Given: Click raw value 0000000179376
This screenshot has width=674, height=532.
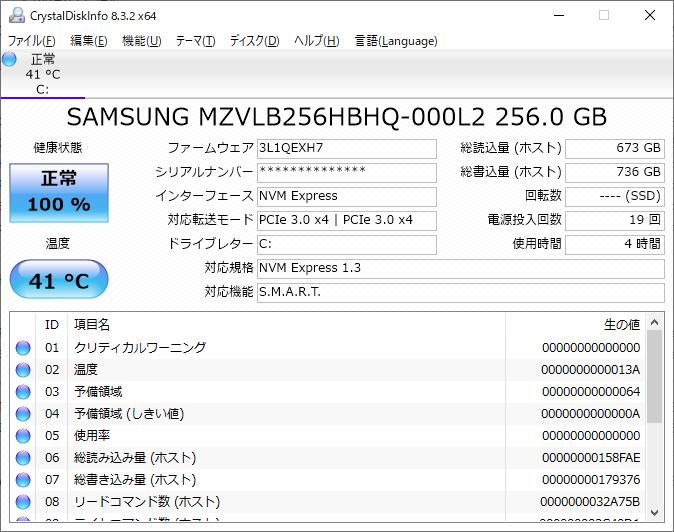Looking at the screenshot, I should (591, 480).
